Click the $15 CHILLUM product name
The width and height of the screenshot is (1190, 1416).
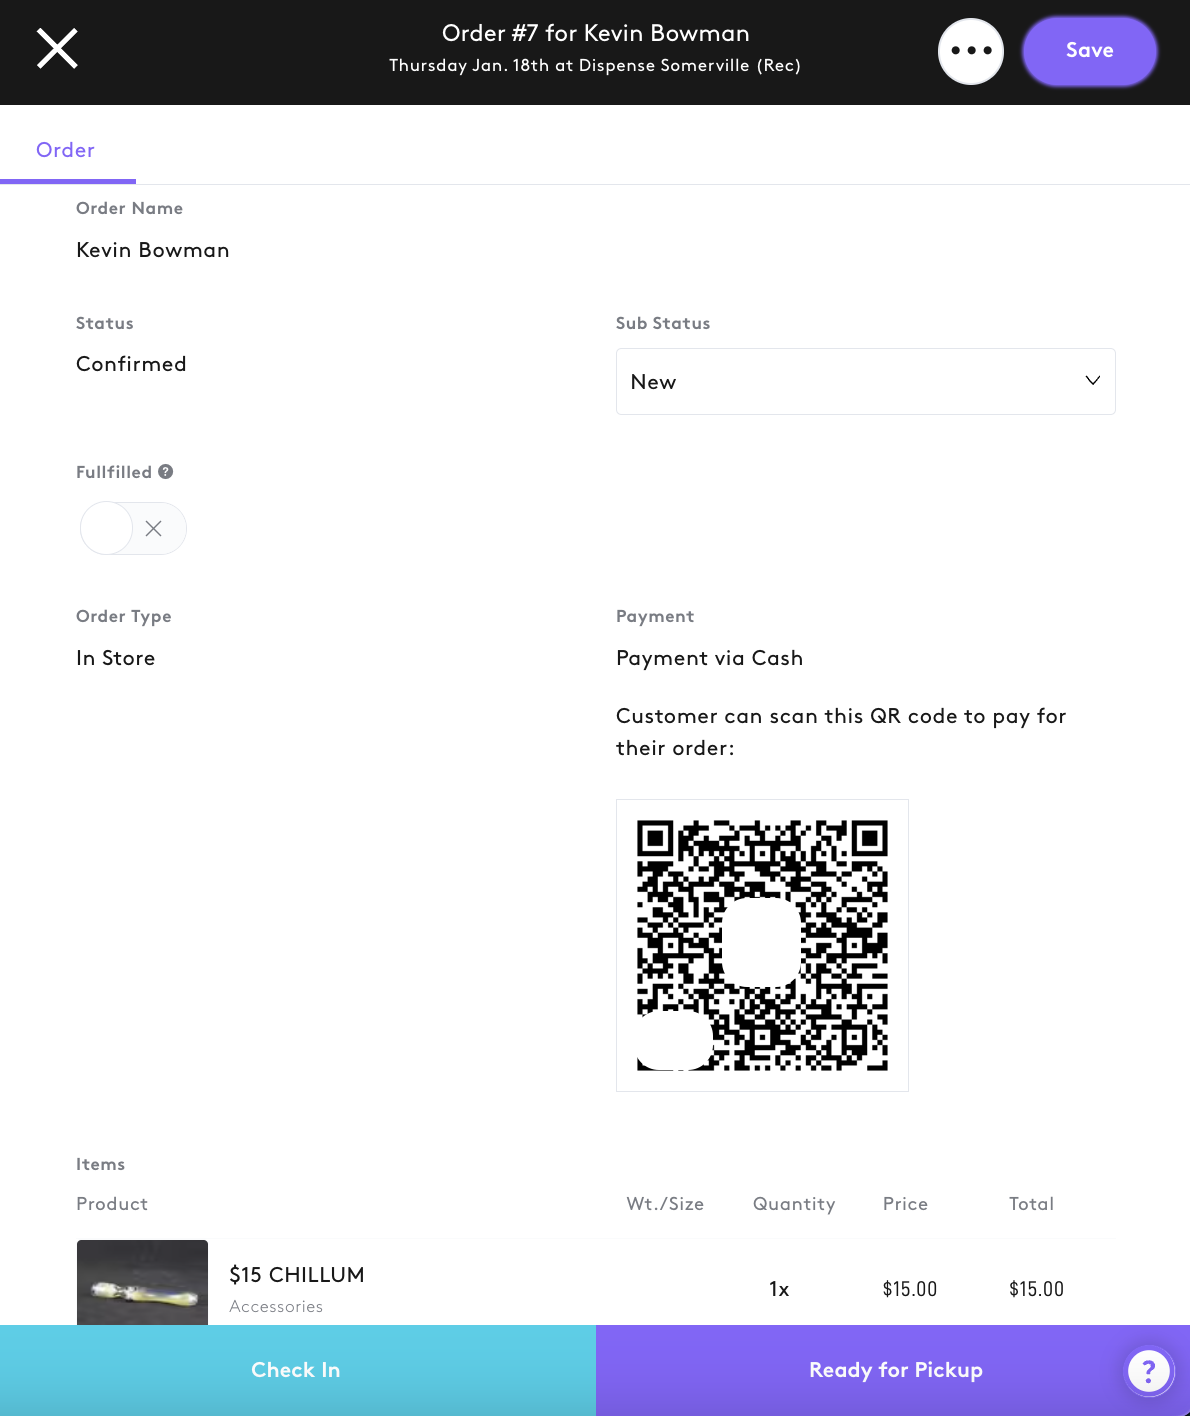point(297,1275)
